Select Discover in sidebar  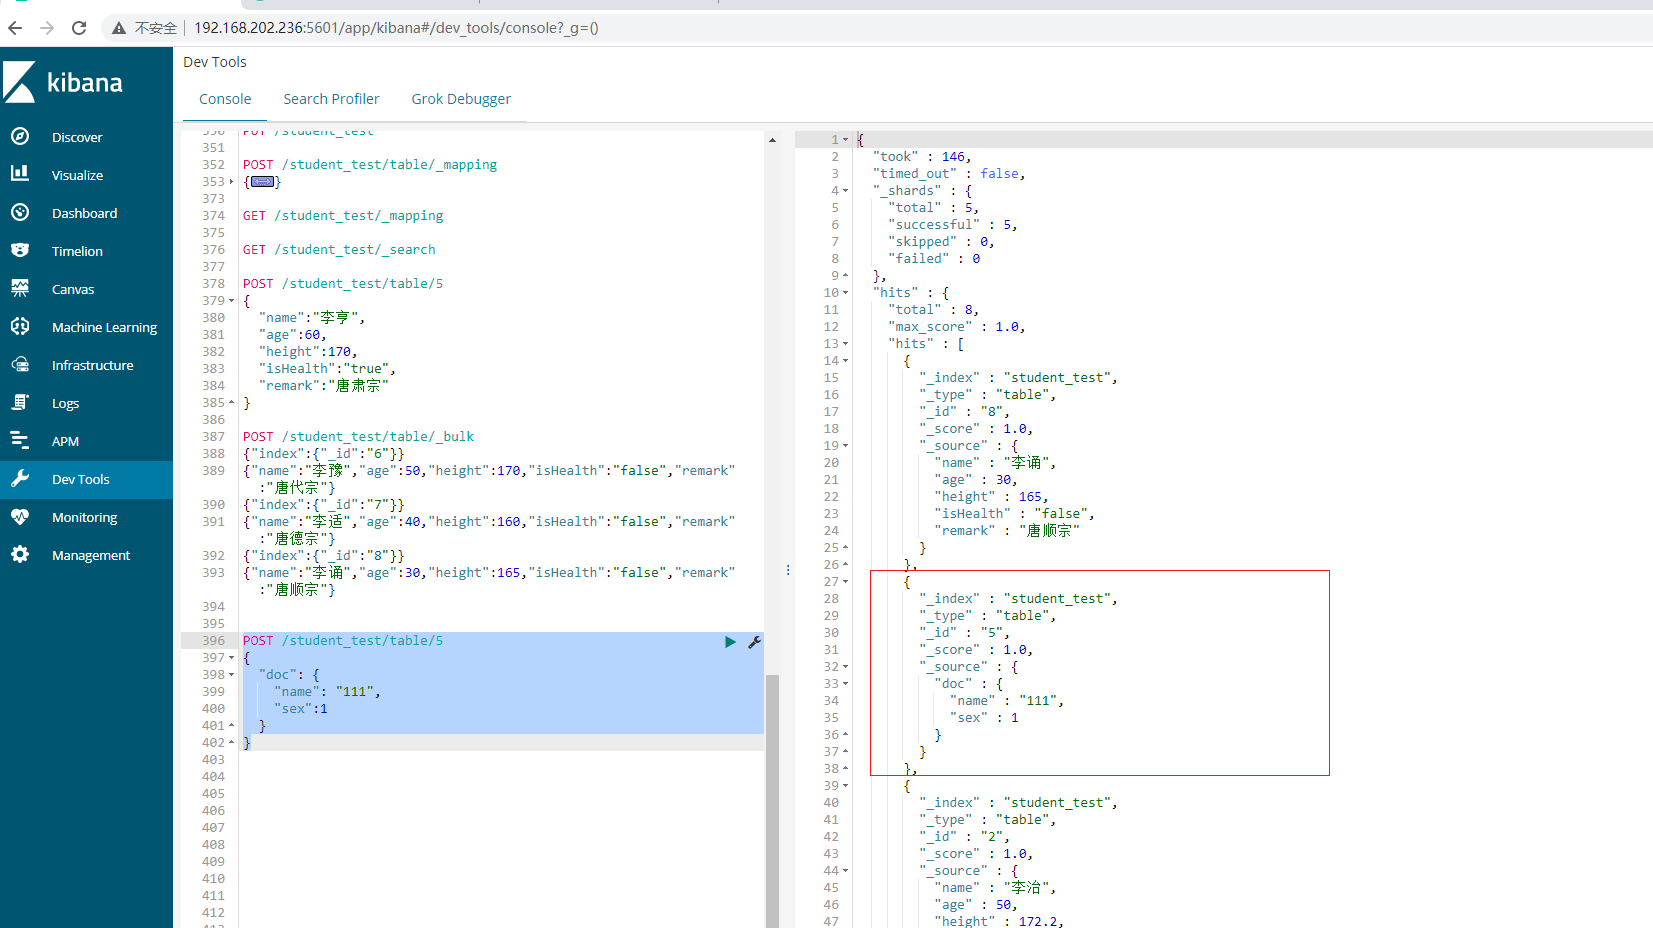pyautogui.click(x=77, y=137)
